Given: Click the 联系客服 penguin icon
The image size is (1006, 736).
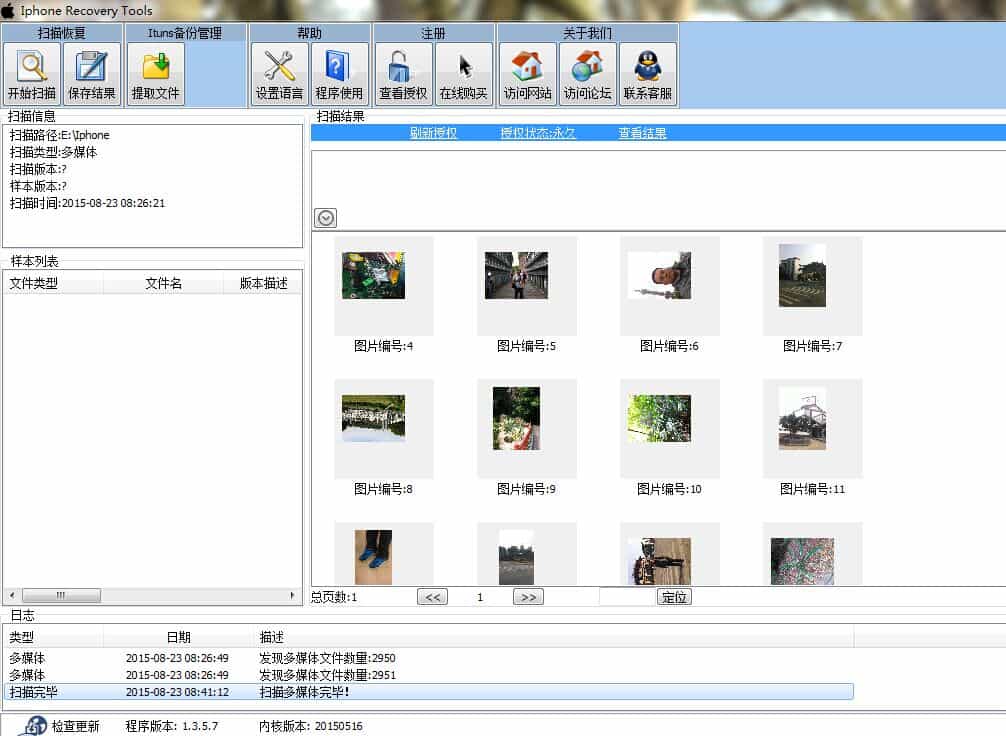Looking at the screenshot, I should (647, 73).
